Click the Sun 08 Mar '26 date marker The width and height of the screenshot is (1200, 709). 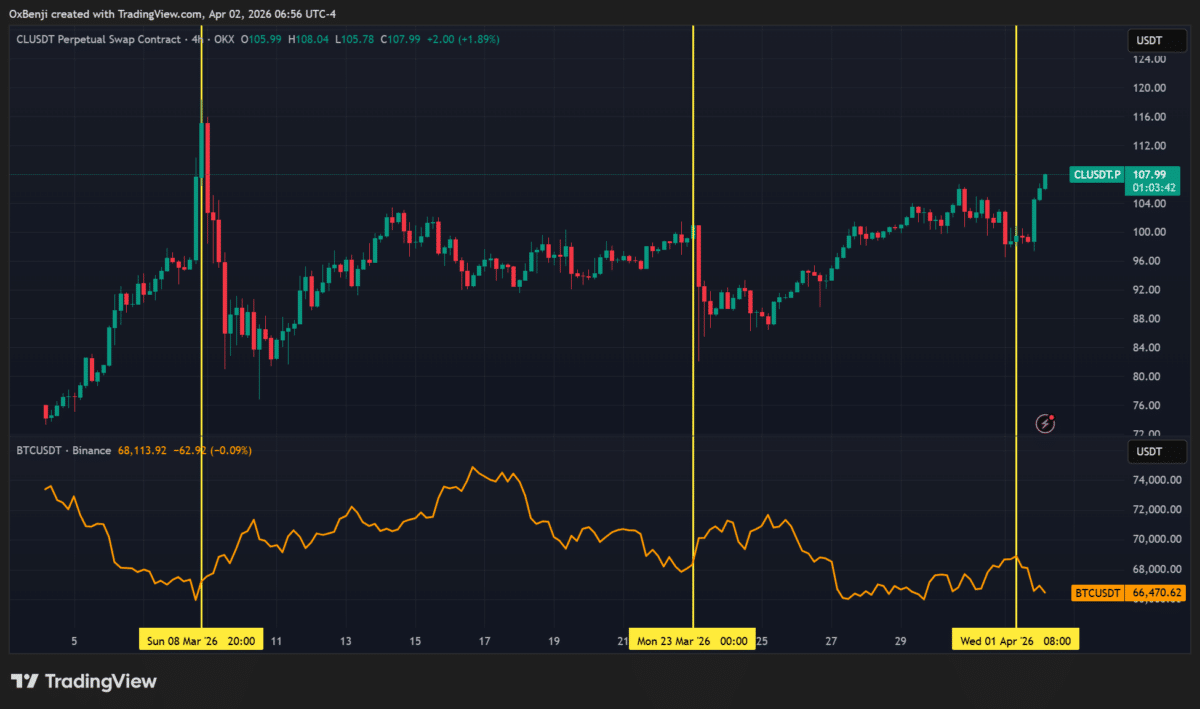coord(201,640)
